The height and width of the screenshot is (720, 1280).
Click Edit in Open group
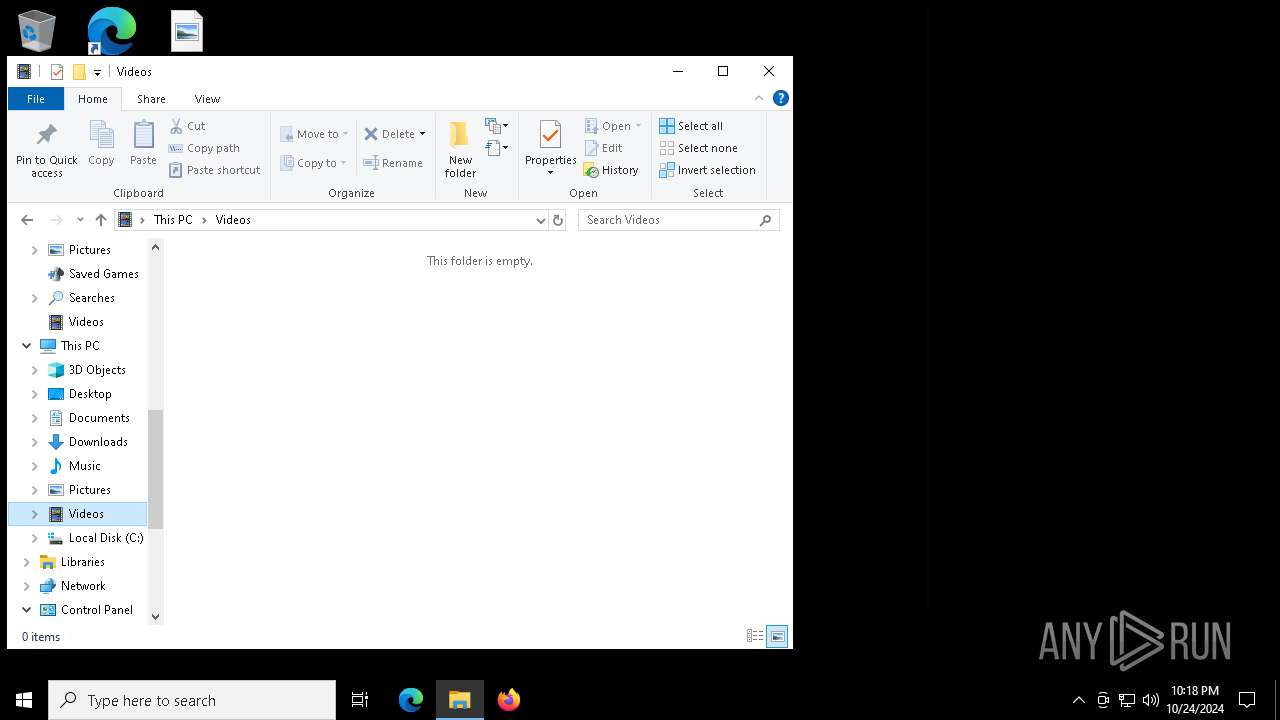604,148
